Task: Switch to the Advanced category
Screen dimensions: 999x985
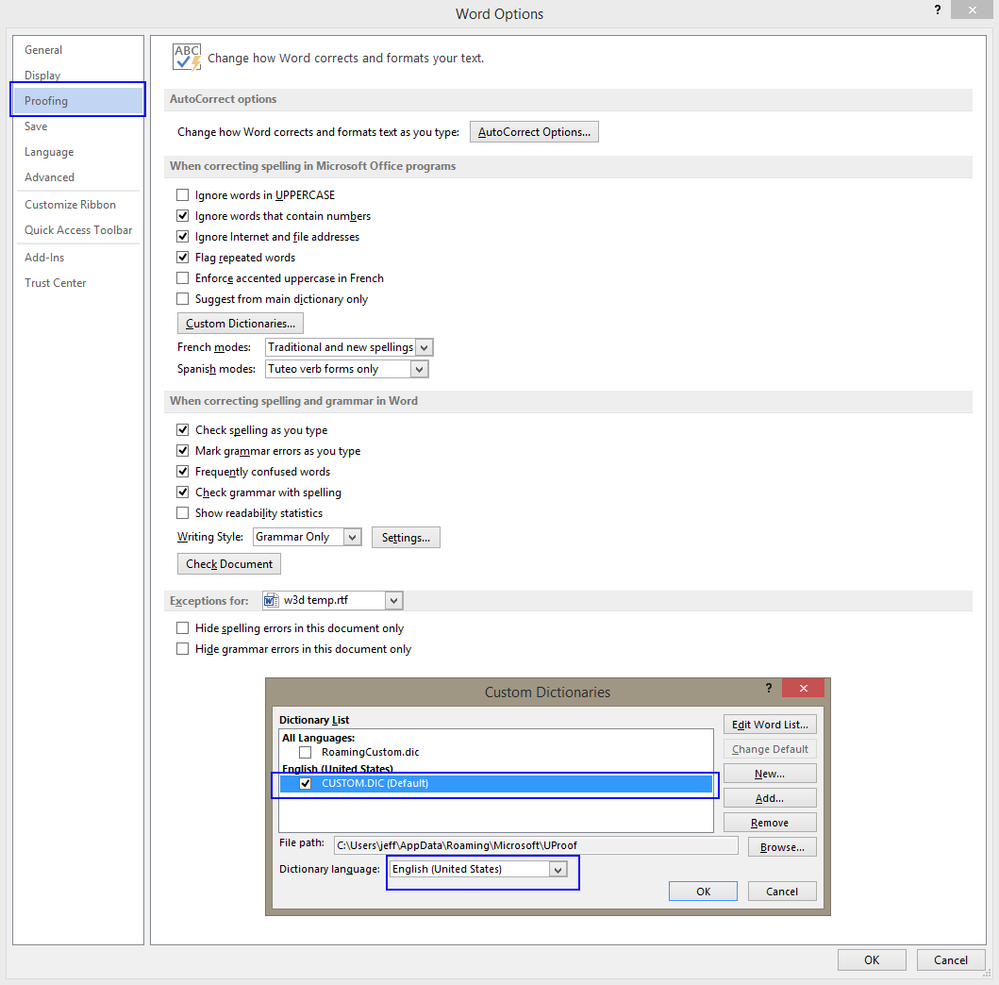Action: coord(50,177)
